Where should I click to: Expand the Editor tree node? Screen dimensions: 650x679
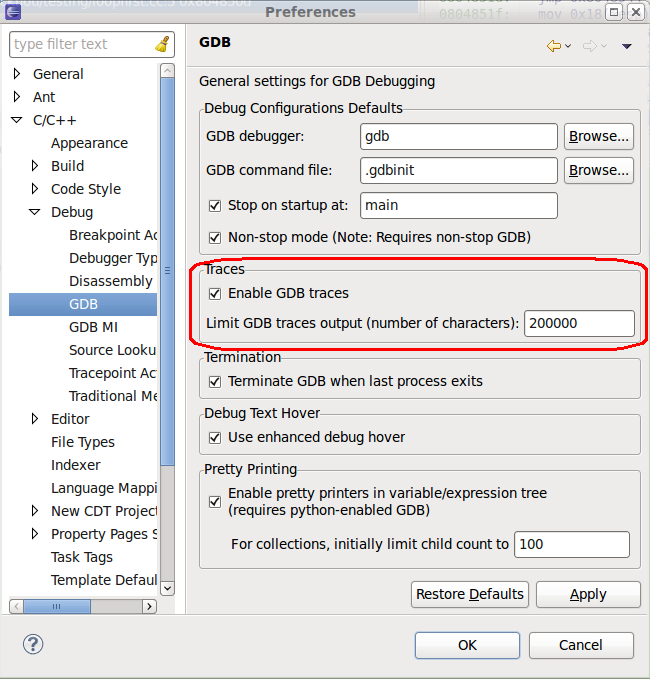(35, 419)
